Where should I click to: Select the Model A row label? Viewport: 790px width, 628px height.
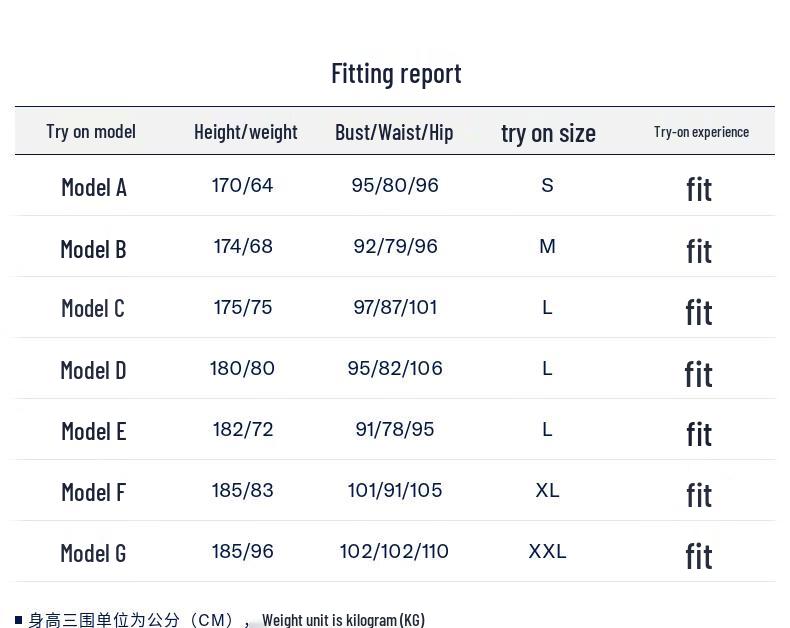click(x=94, y=187)
